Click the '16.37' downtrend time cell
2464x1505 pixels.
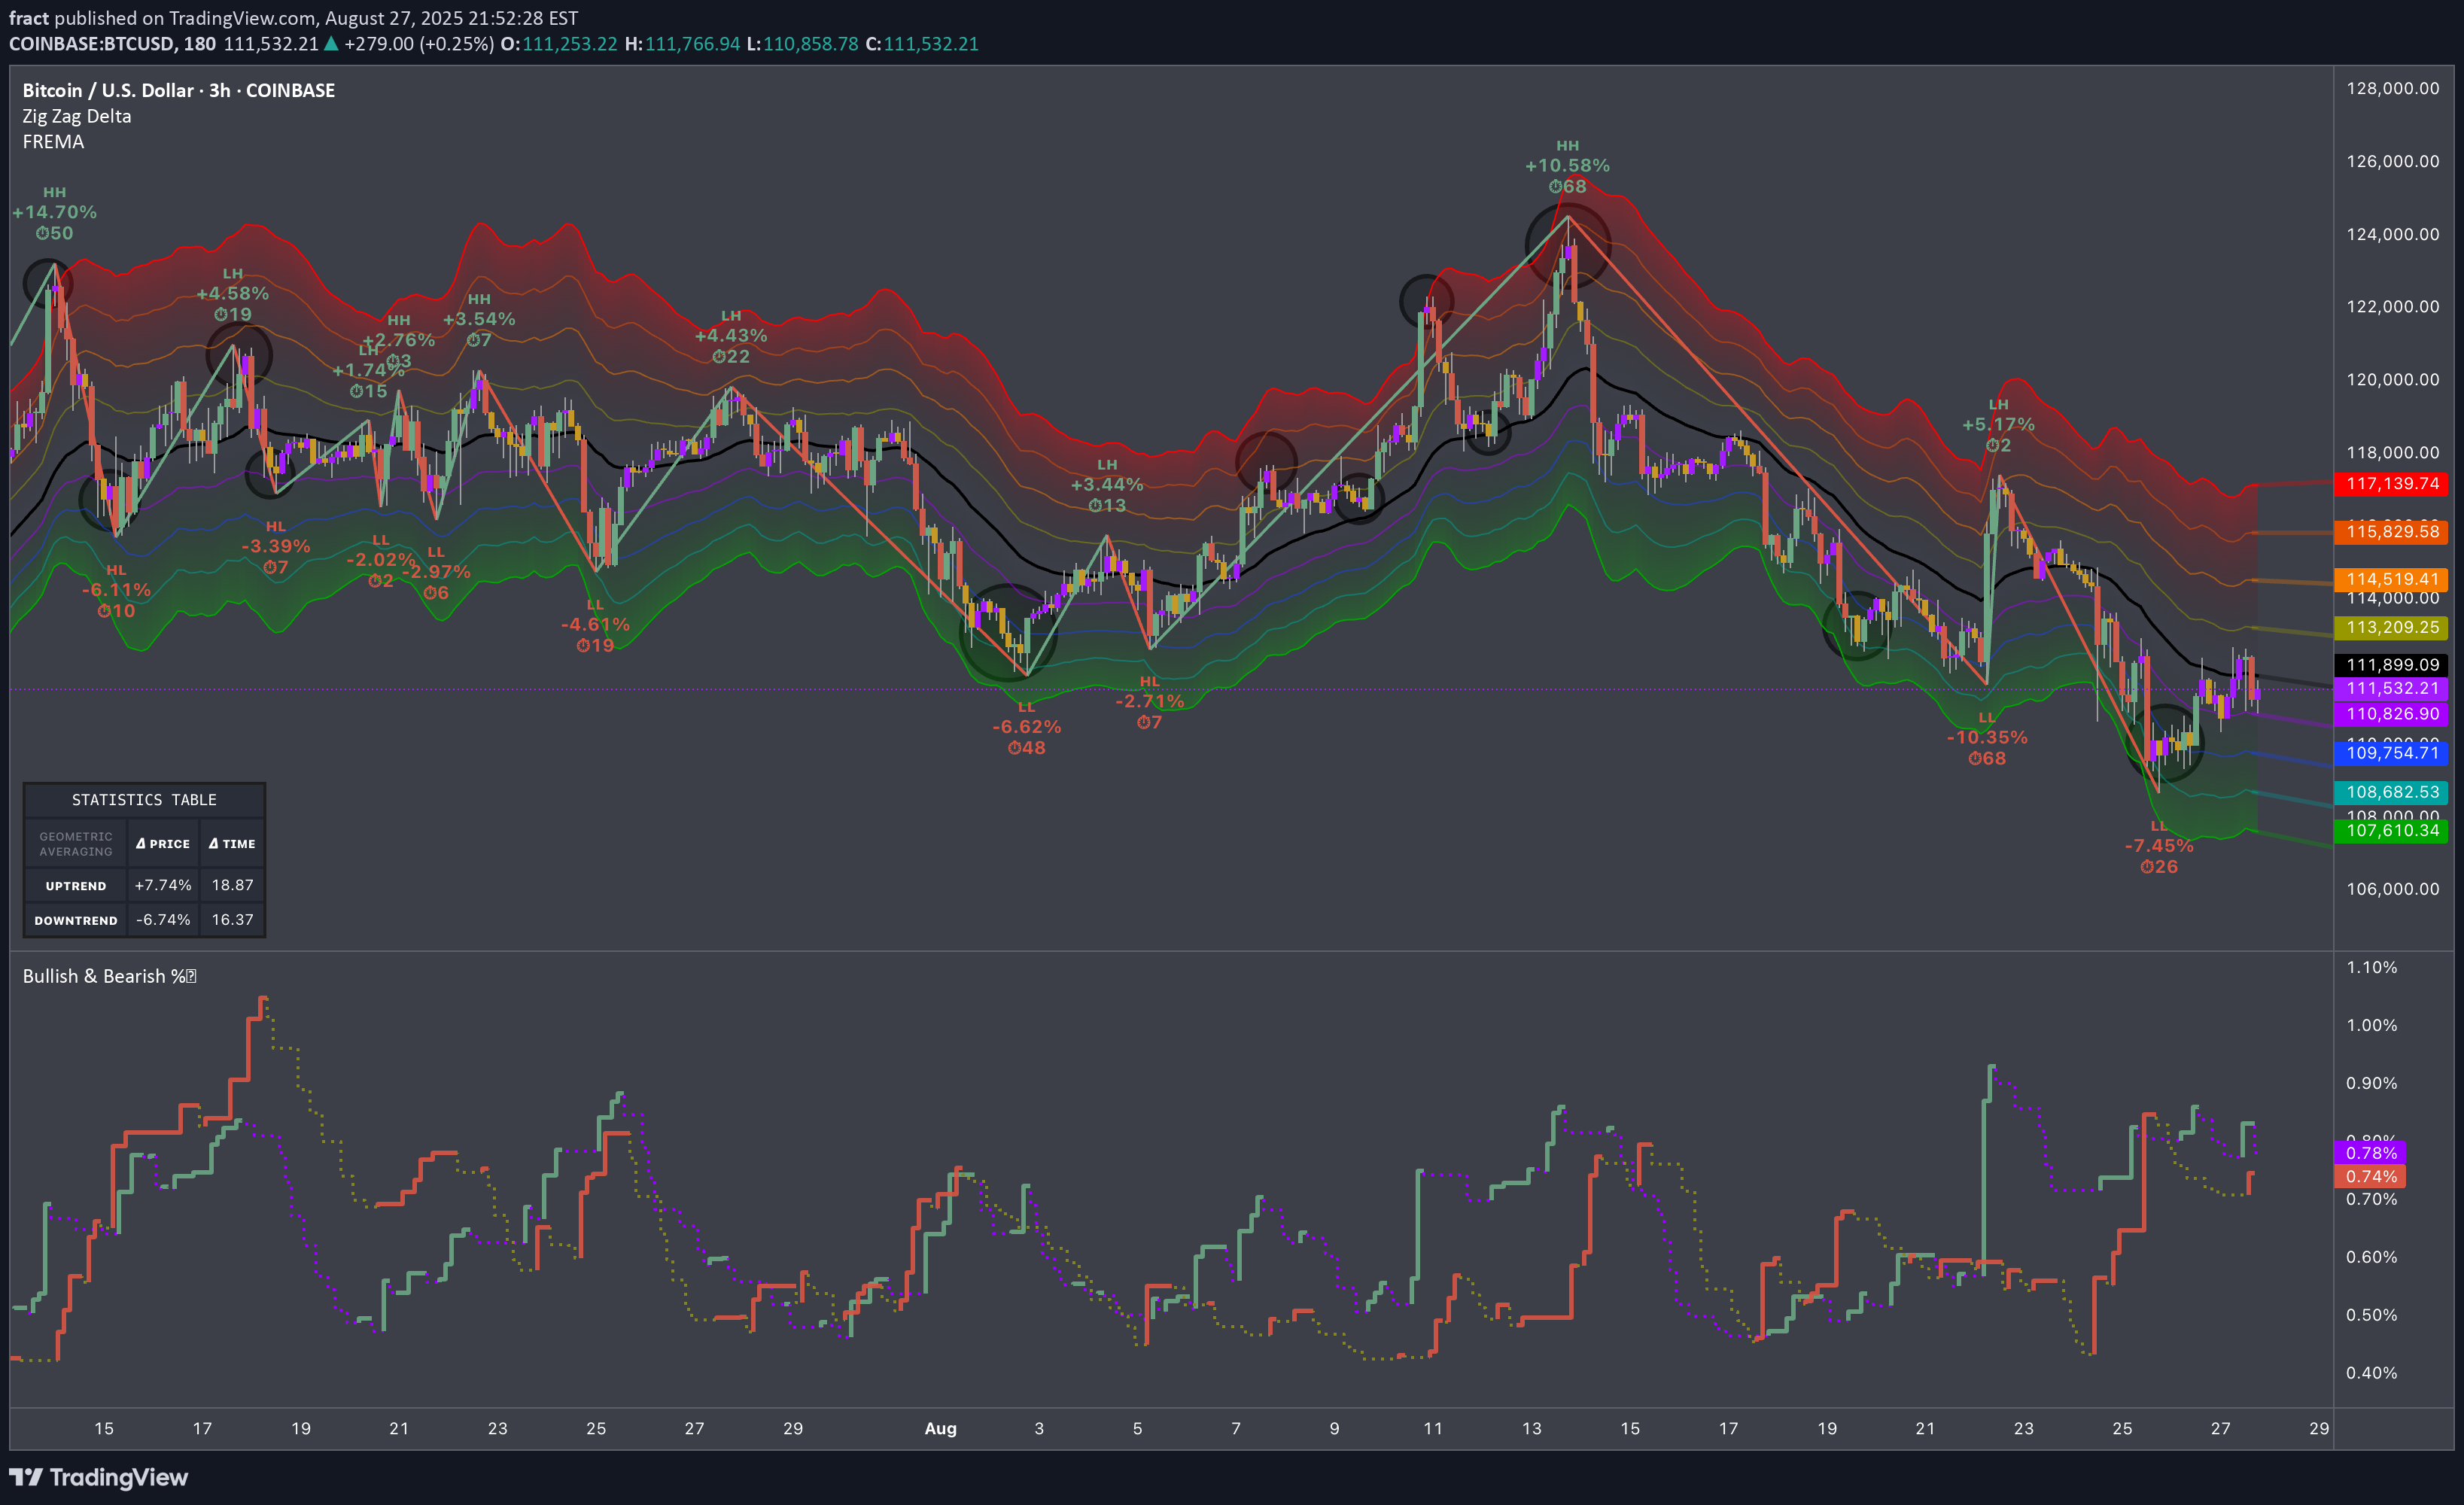(x=232, y=920)
